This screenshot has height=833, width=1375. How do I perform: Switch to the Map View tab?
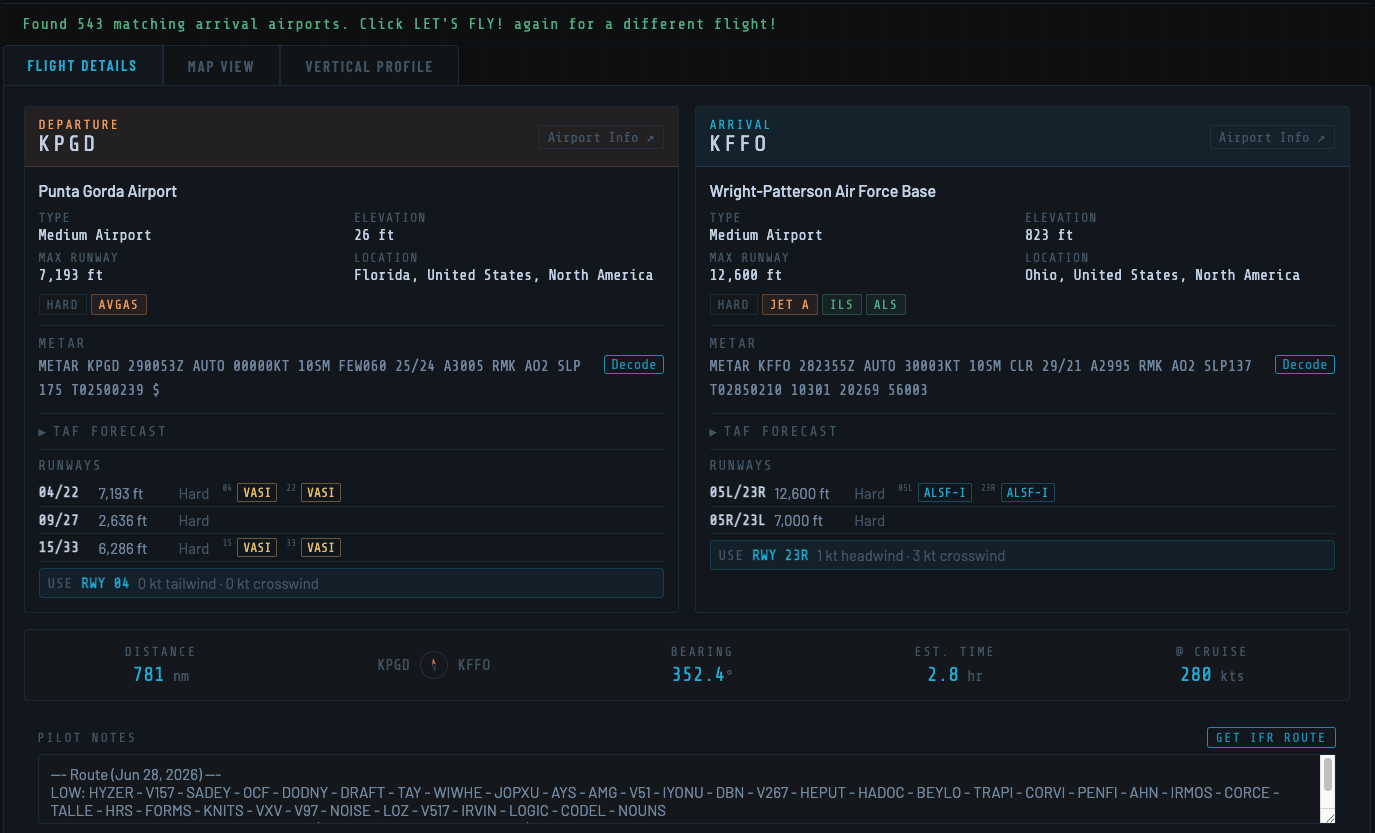coord(221,67)
